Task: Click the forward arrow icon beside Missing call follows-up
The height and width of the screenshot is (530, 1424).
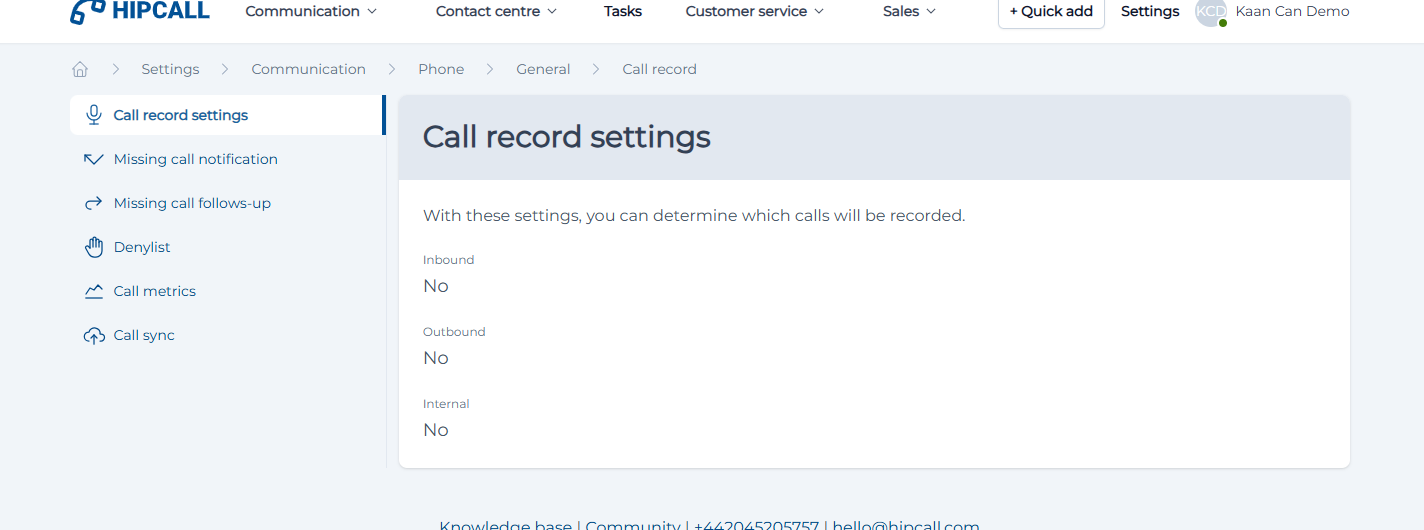Action: (94, 203)
